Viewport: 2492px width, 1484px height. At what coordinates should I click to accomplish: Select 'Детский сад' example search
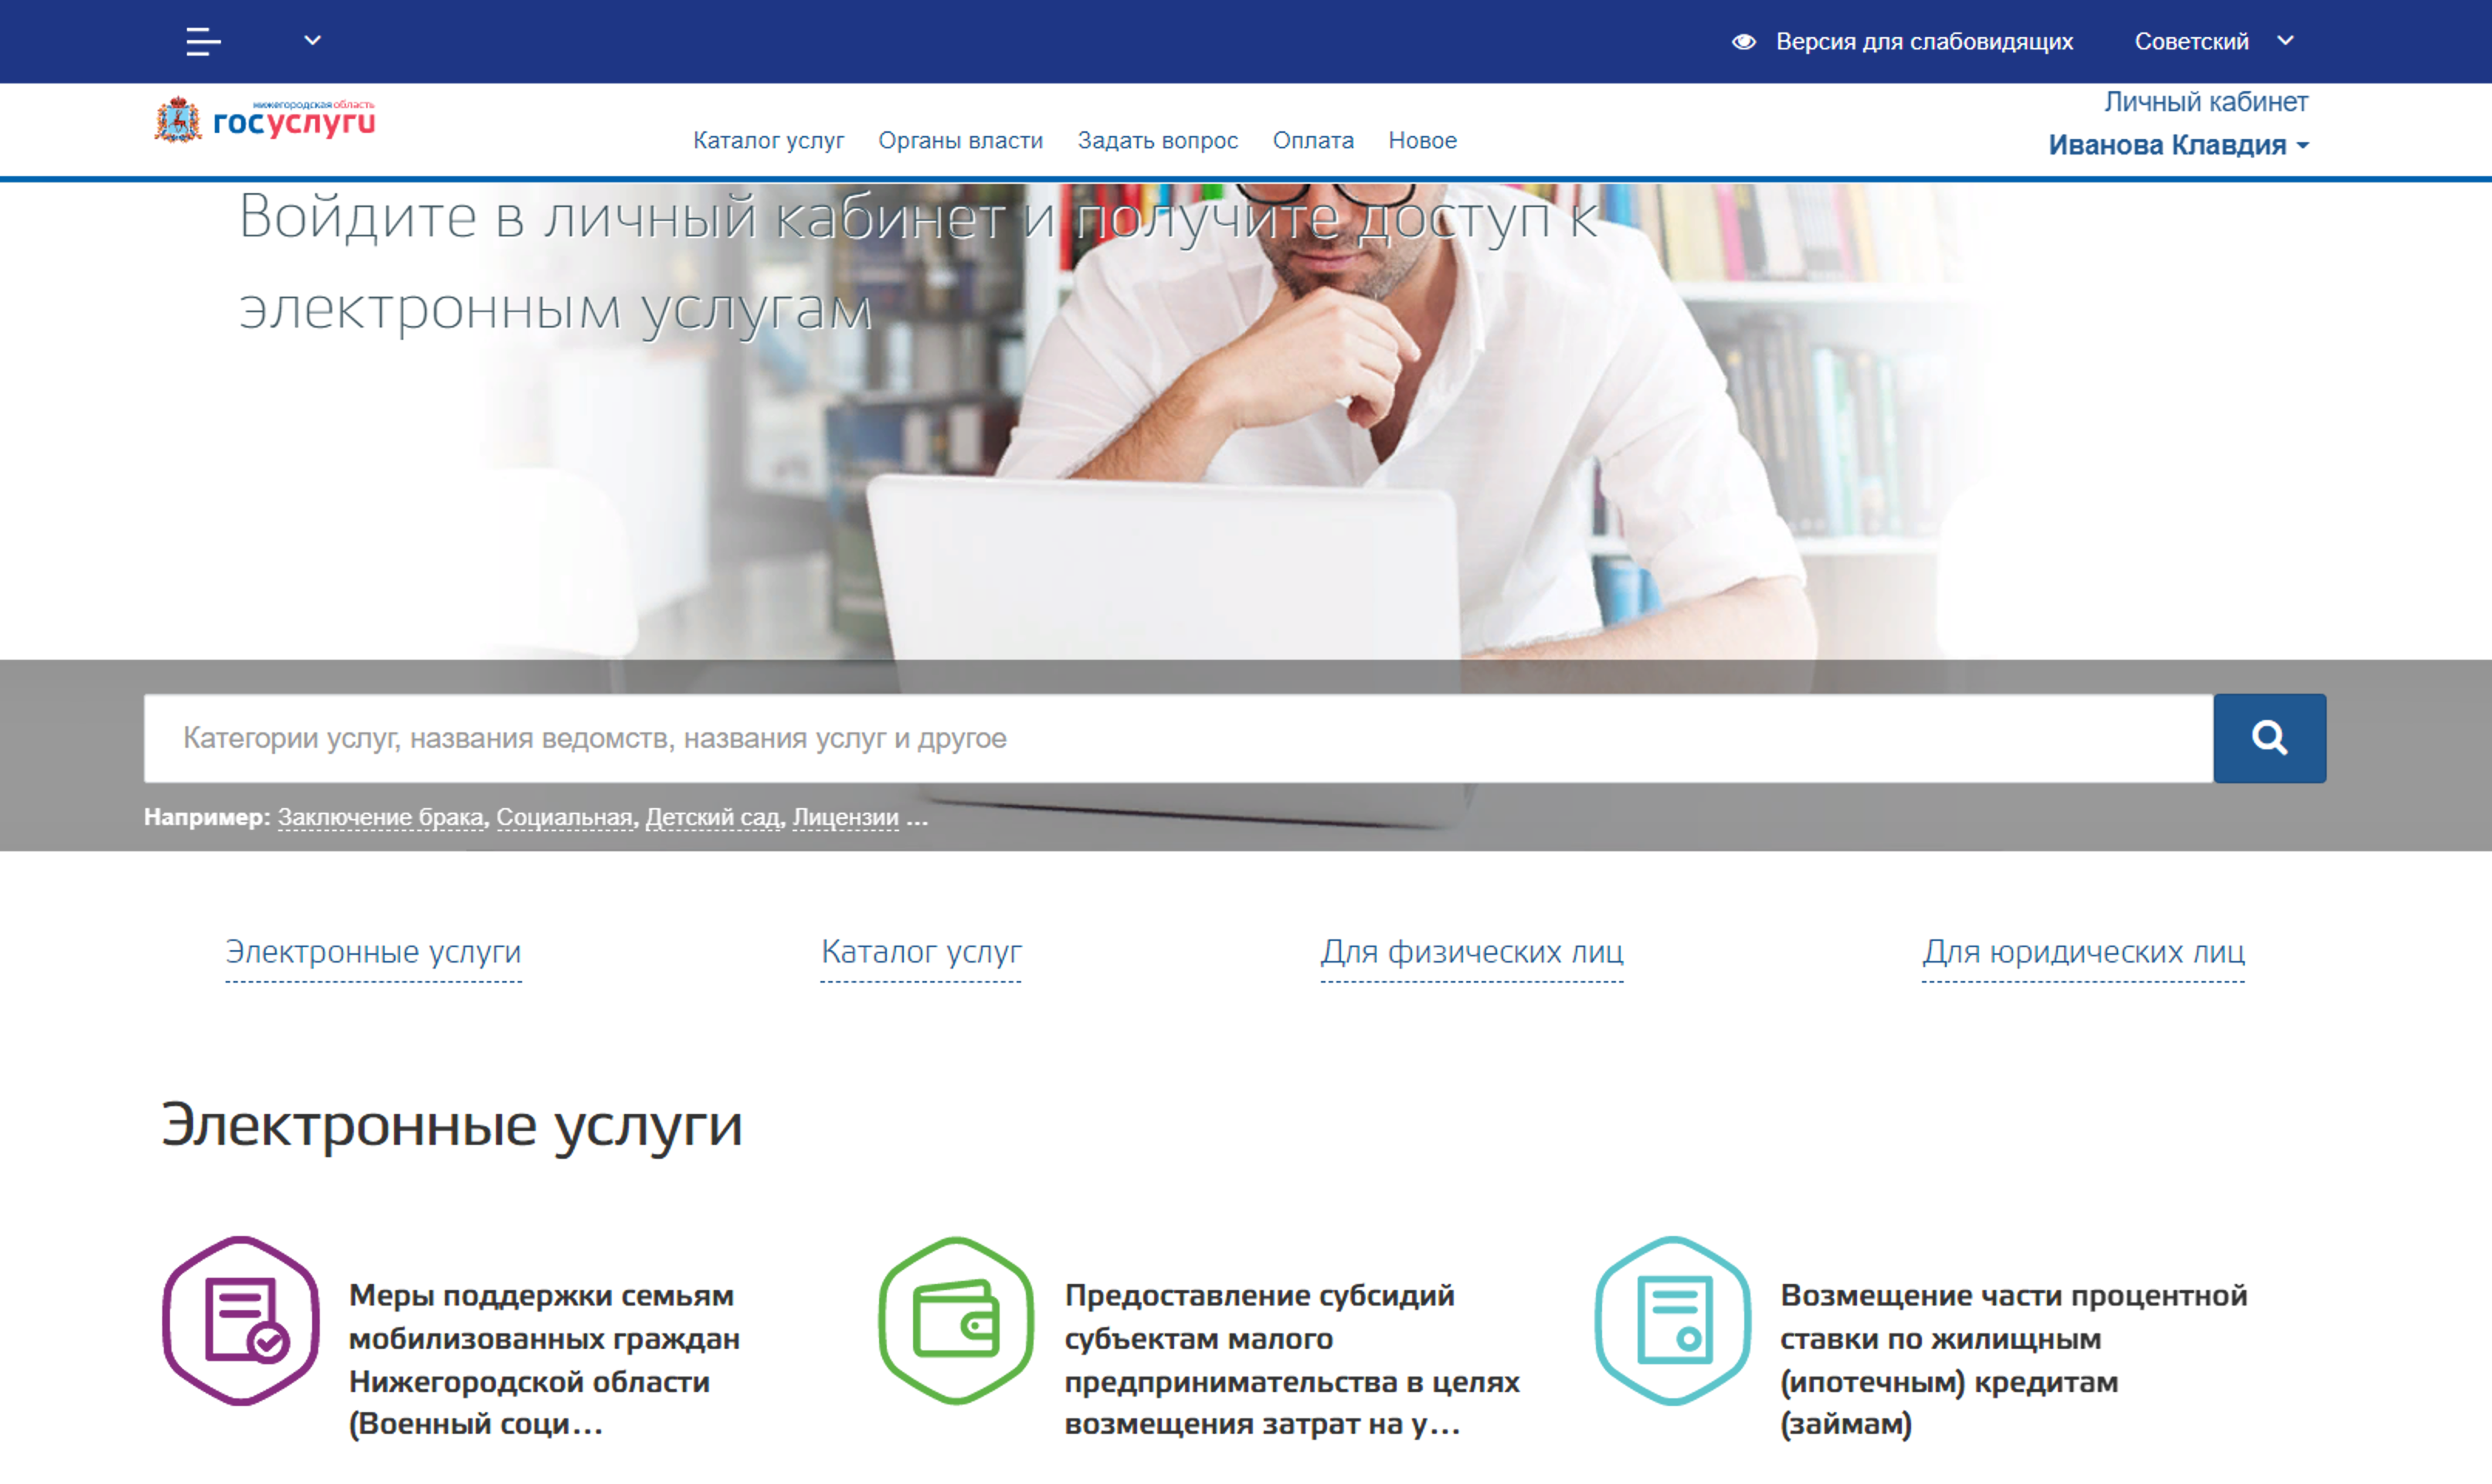tap(712, 817)
